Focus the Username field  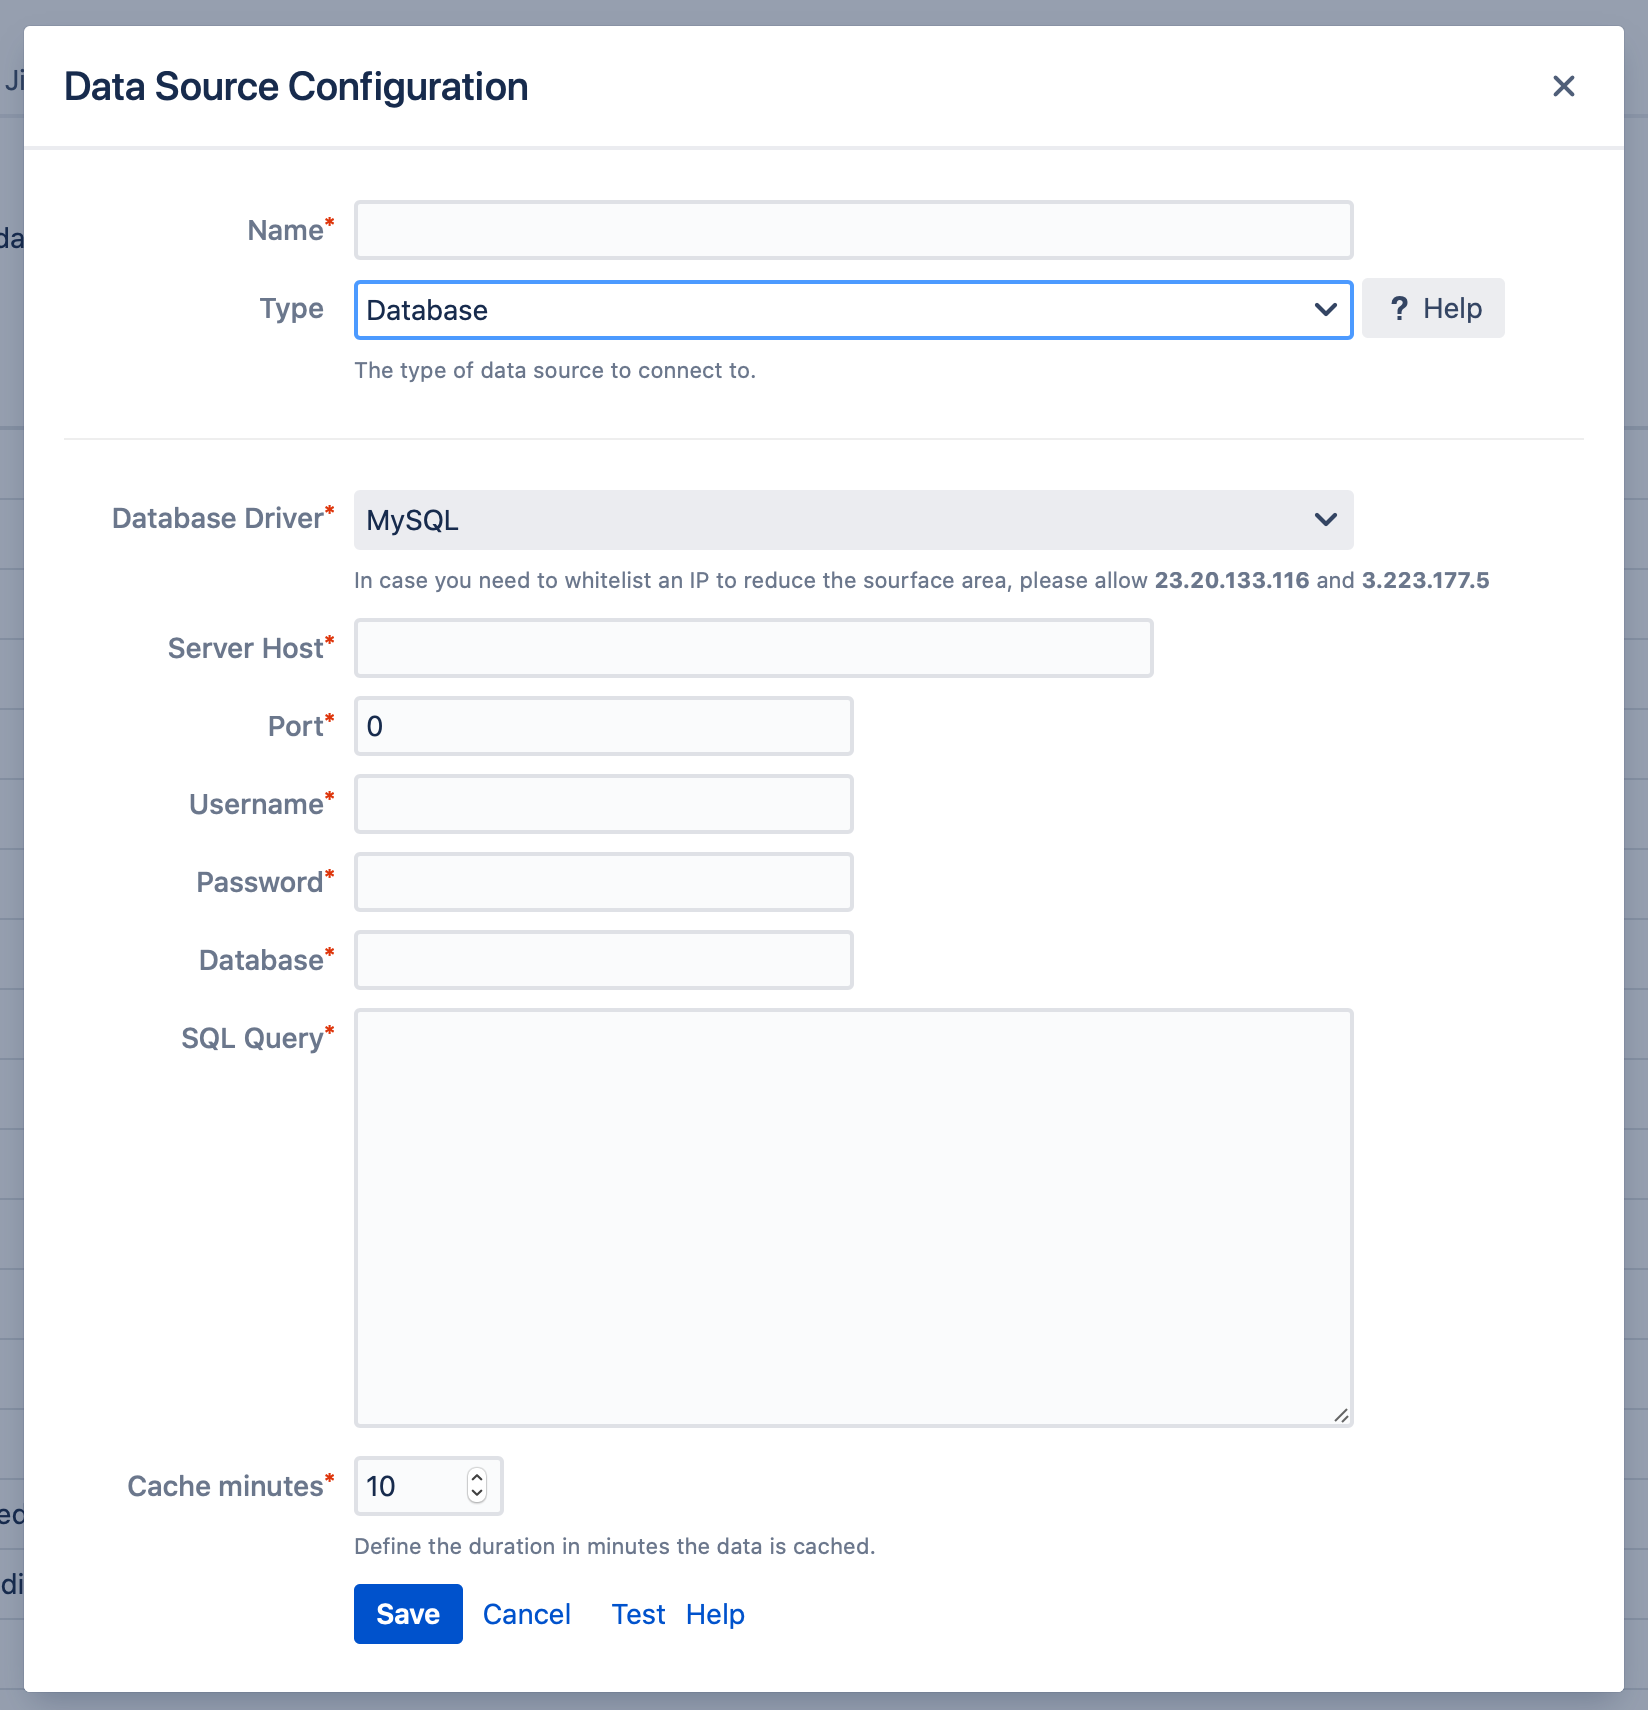[602, 803]
